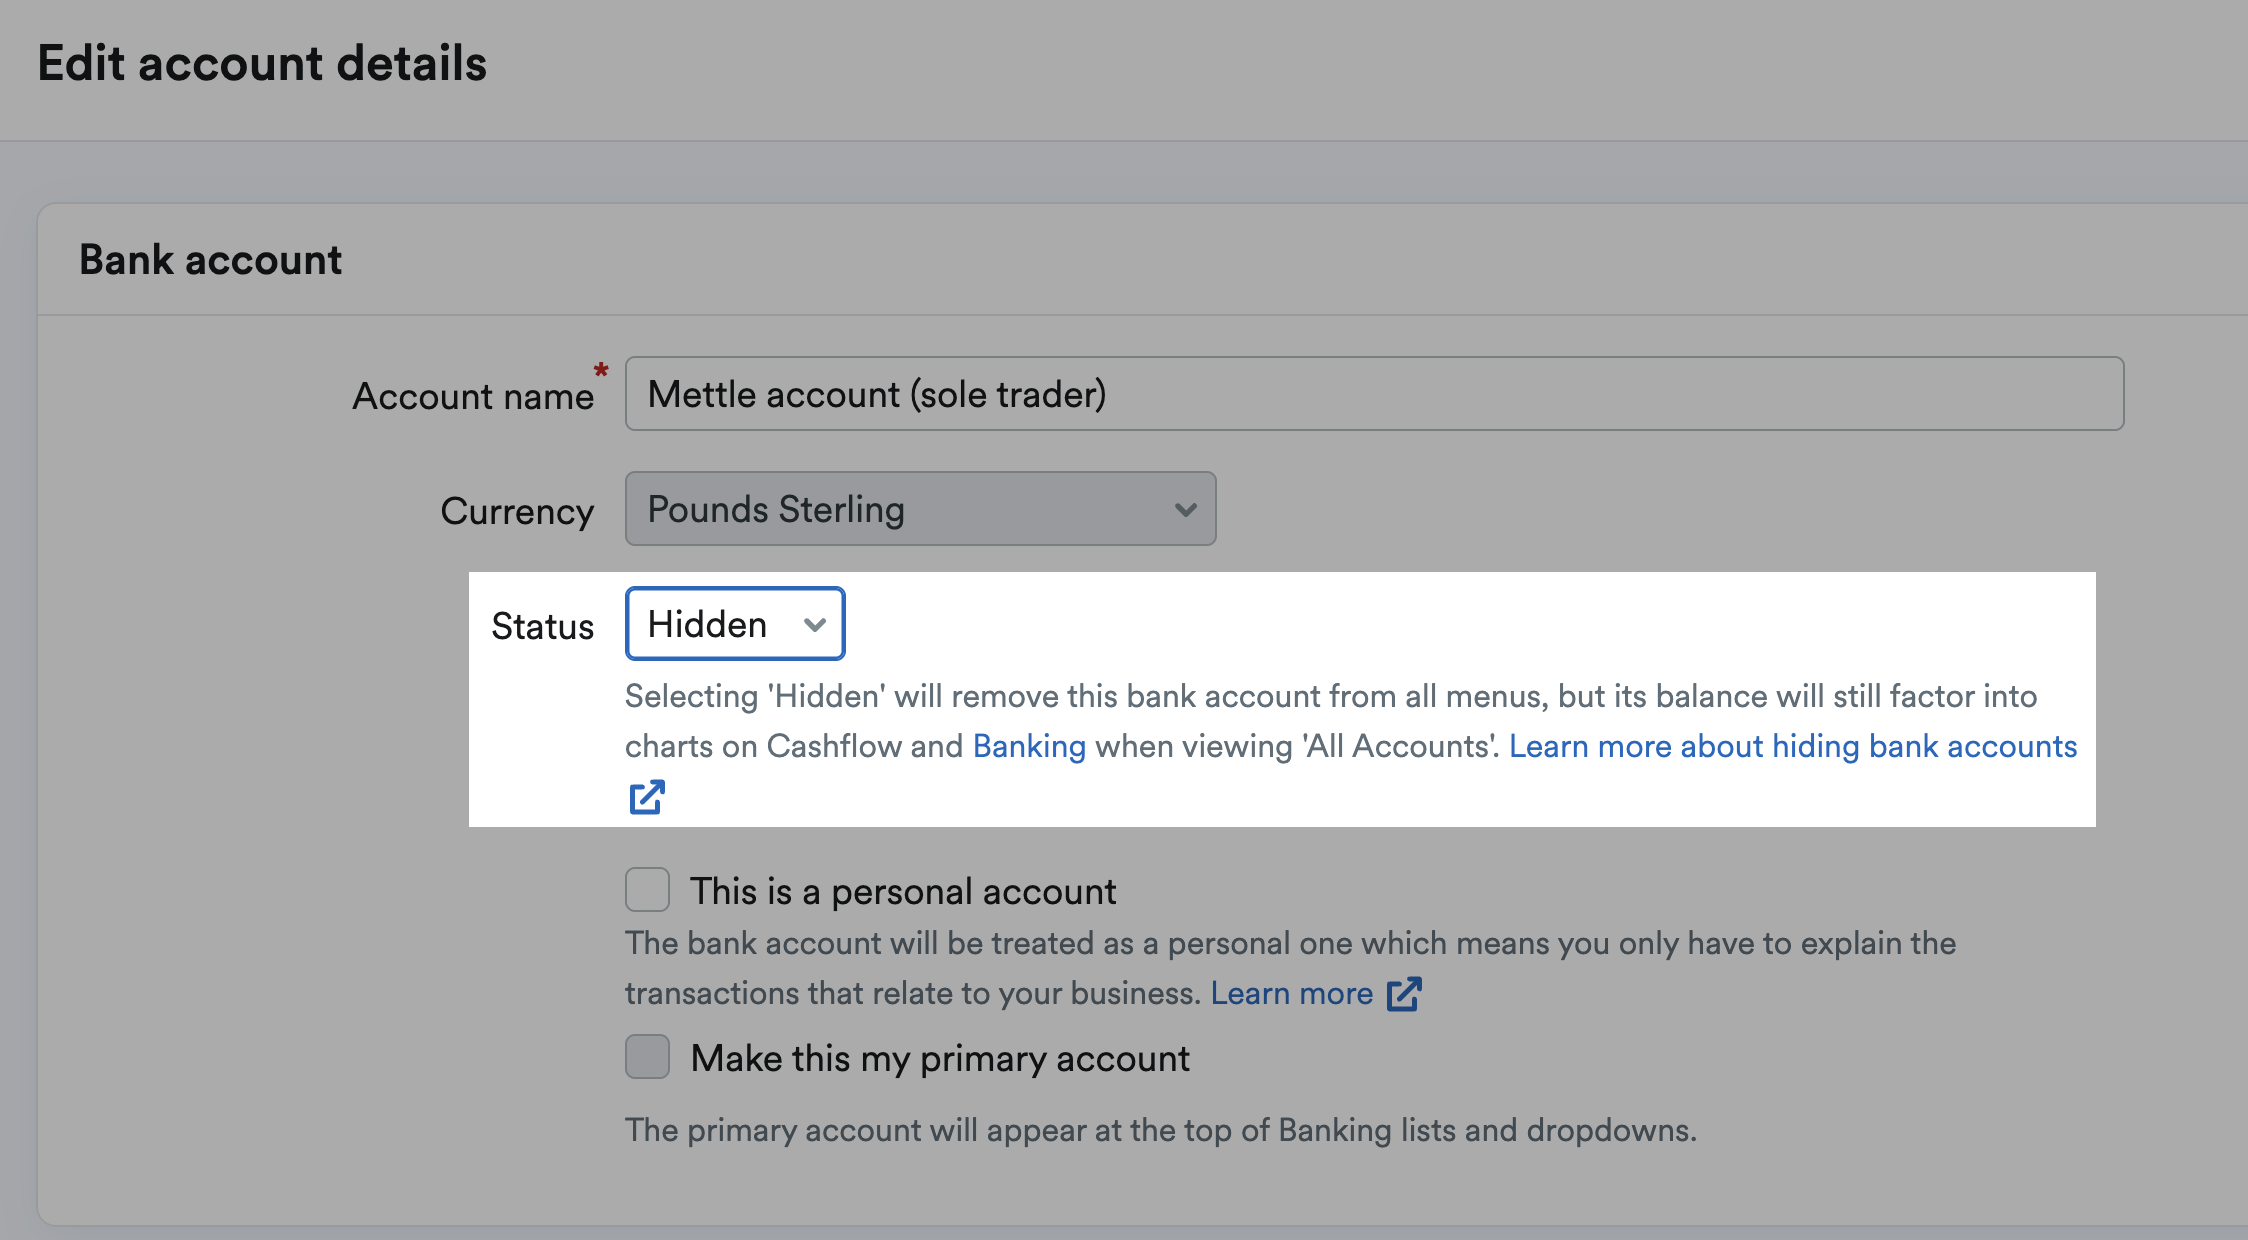Open 'Learn more about hiding bank accounts' link
The height and width of the screenshot is (1240, 2248).
pyautogui.click(x=1793, y=746)
